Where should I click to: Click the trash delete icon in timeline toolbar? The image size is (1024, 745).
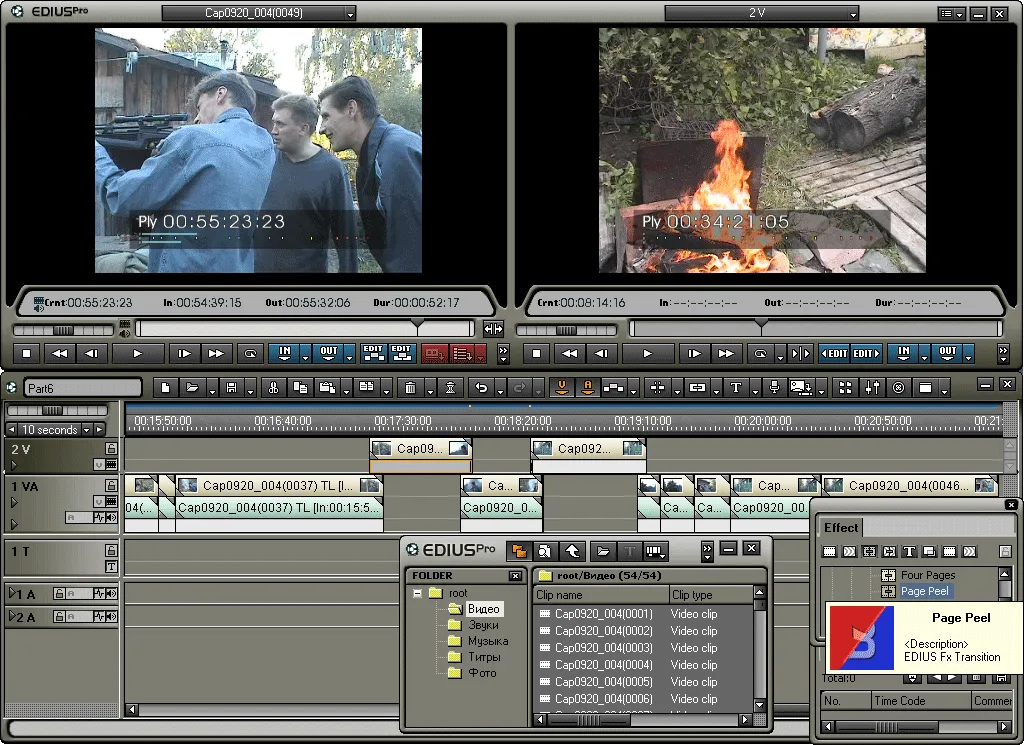click(x=410, y=388)
